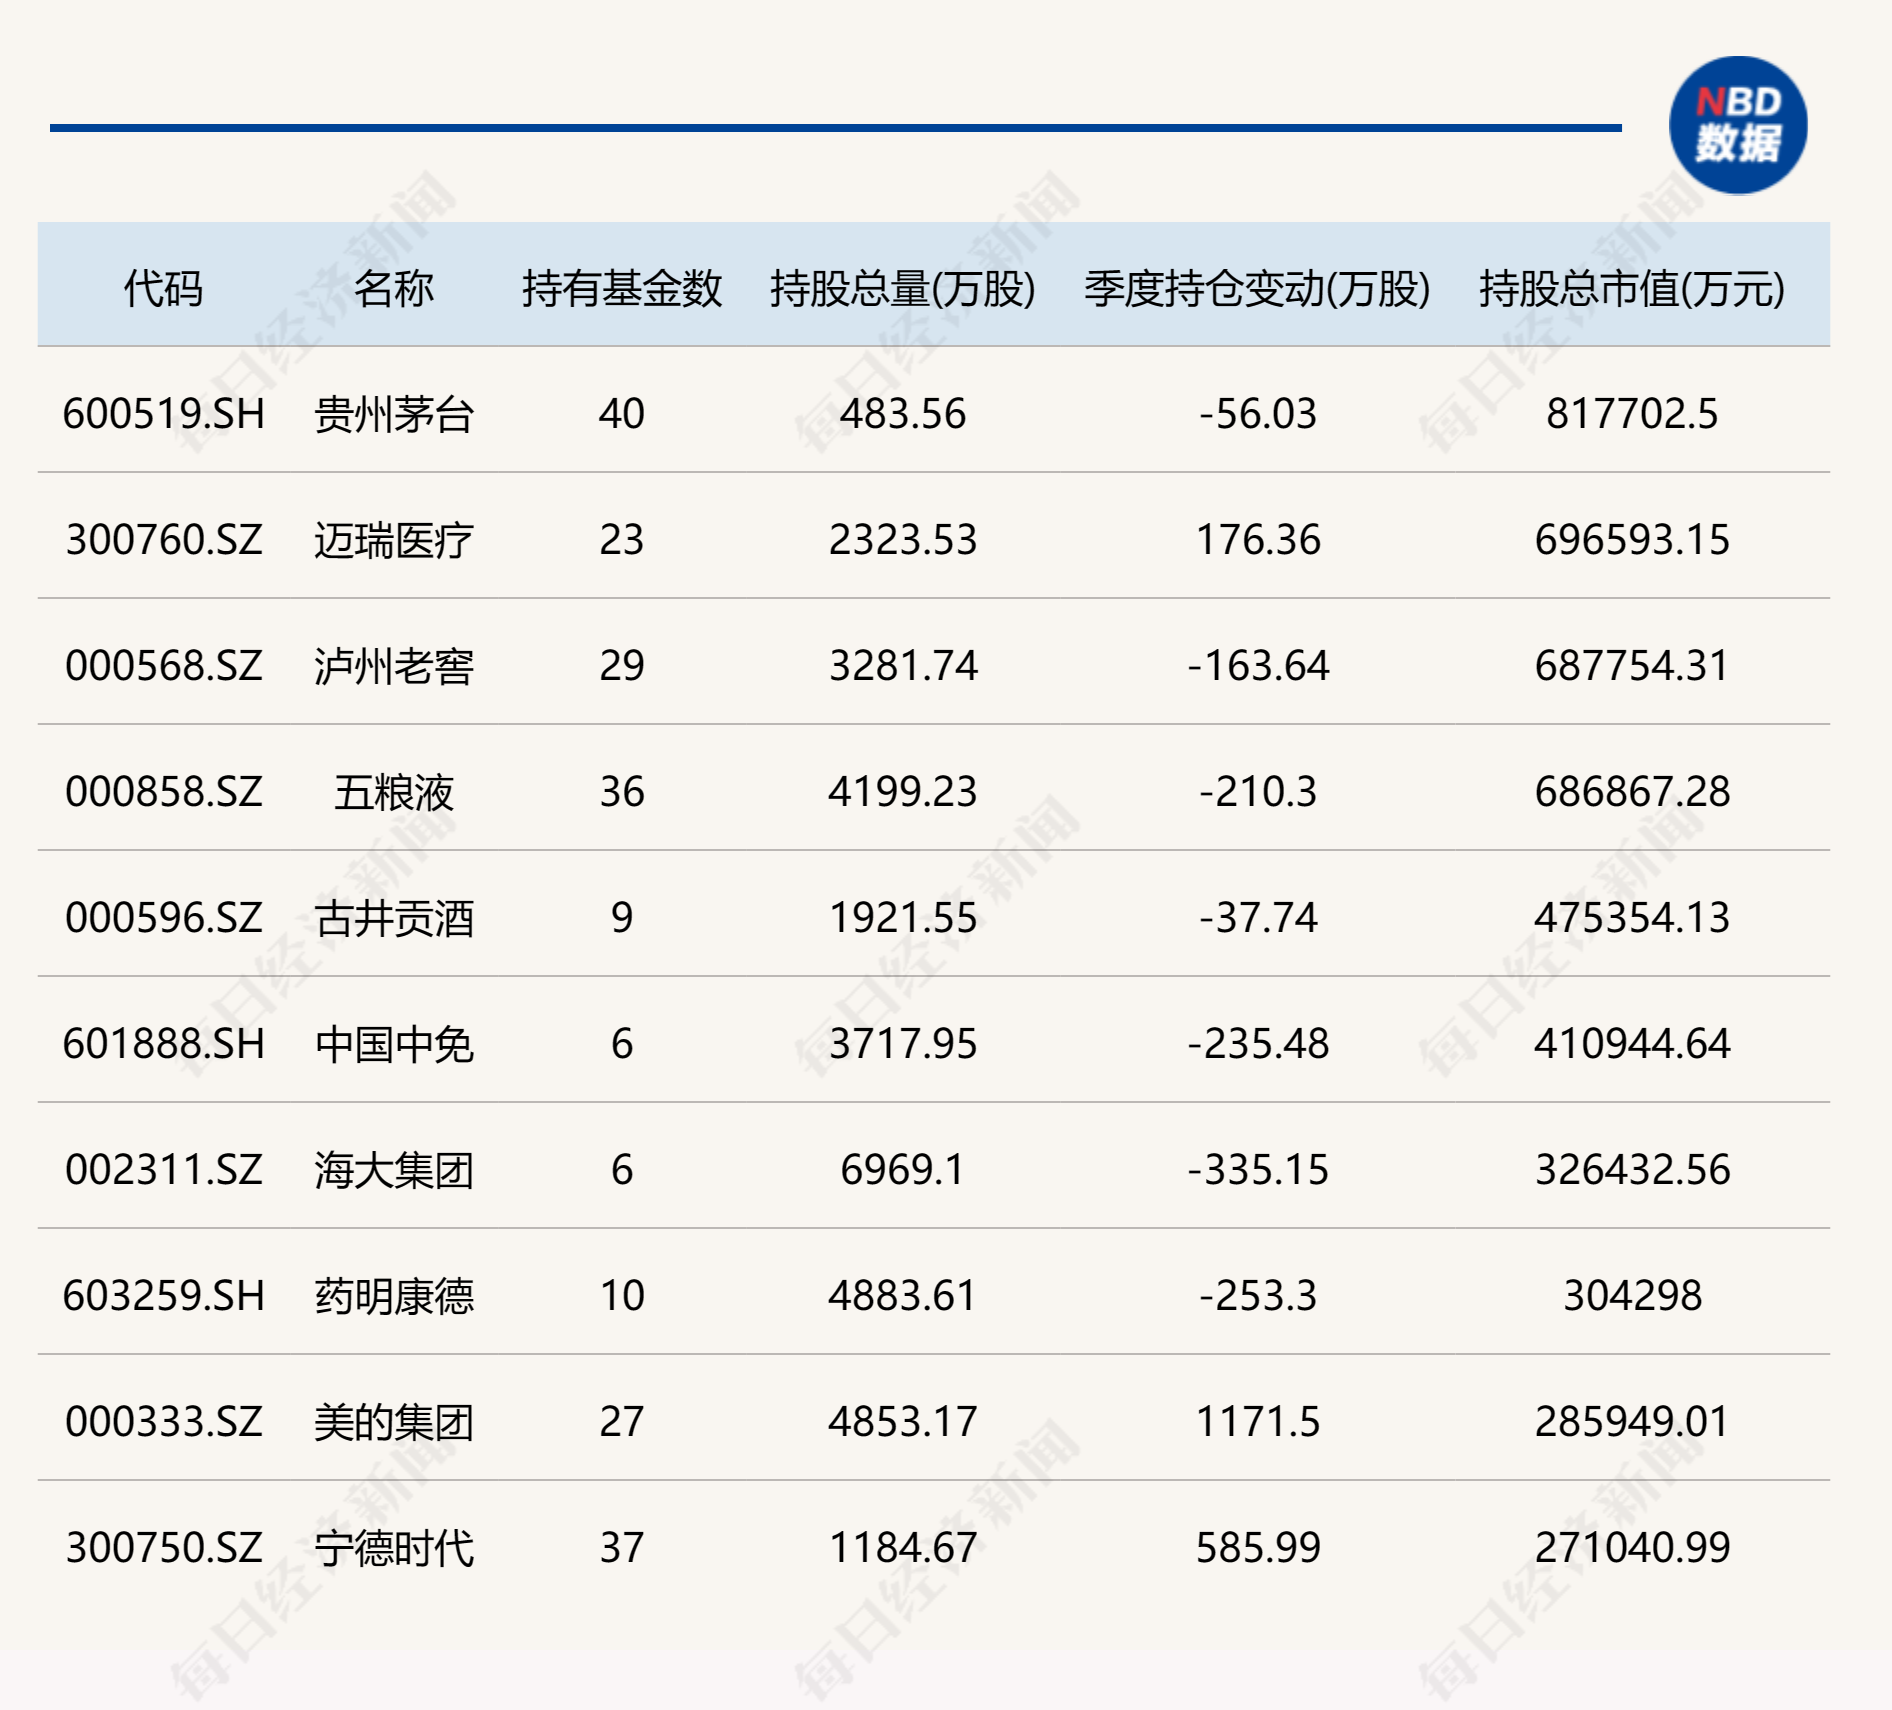The height and width of the screenshot is (1710, 1892).
Task: Select stock code 000568.SZ
Action: pos(163,666)
